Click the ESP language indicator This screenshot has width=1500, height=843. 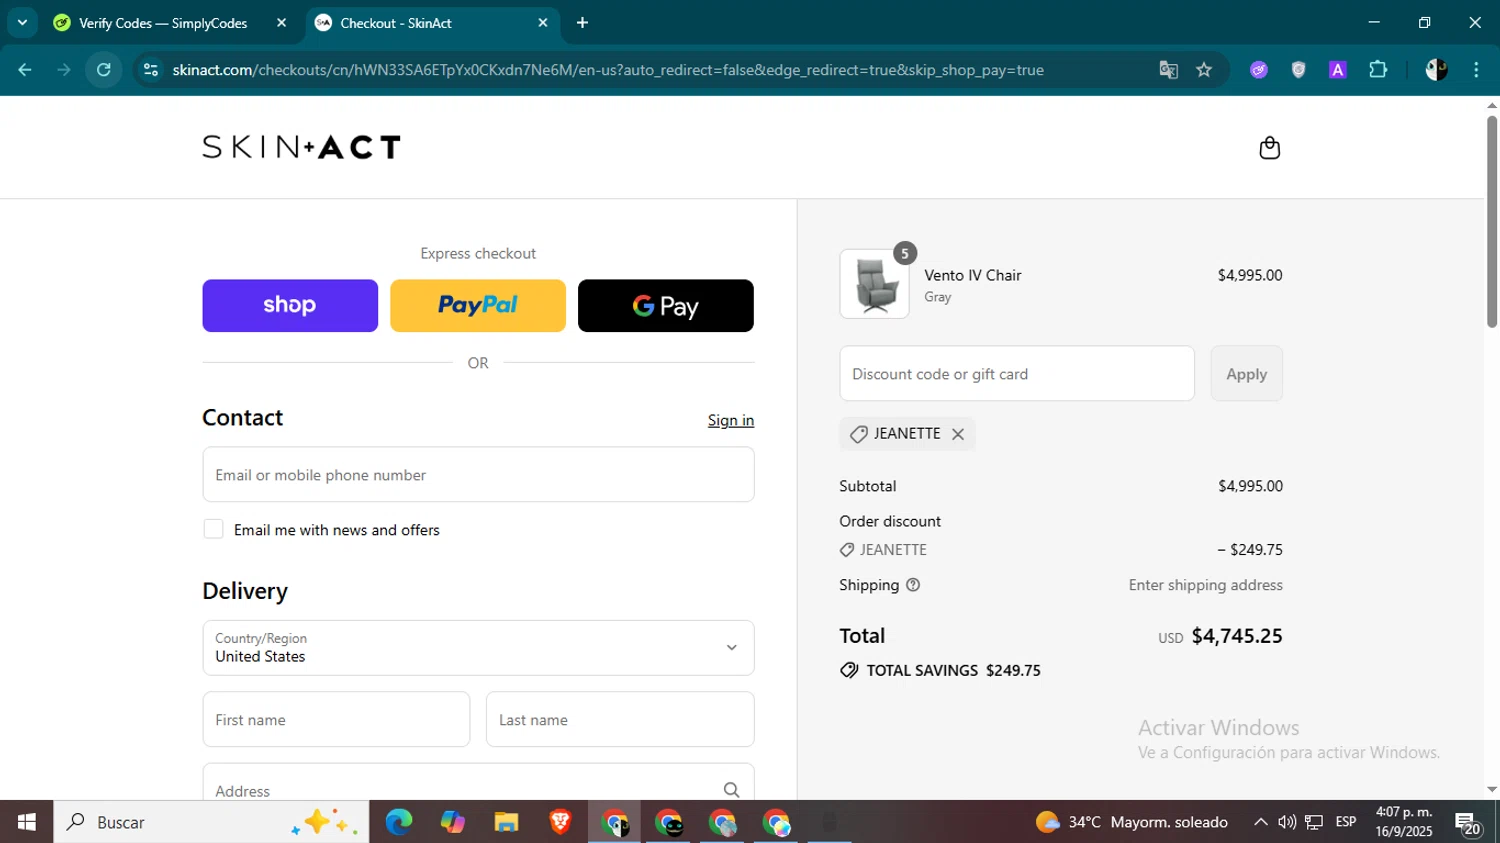[1346, 822]
